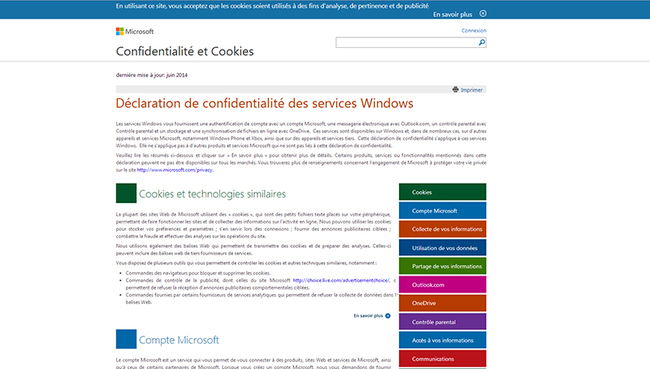The image size is (650, 369).
Task: Click the Microsoft logo
Action: [x=135, y=32]
